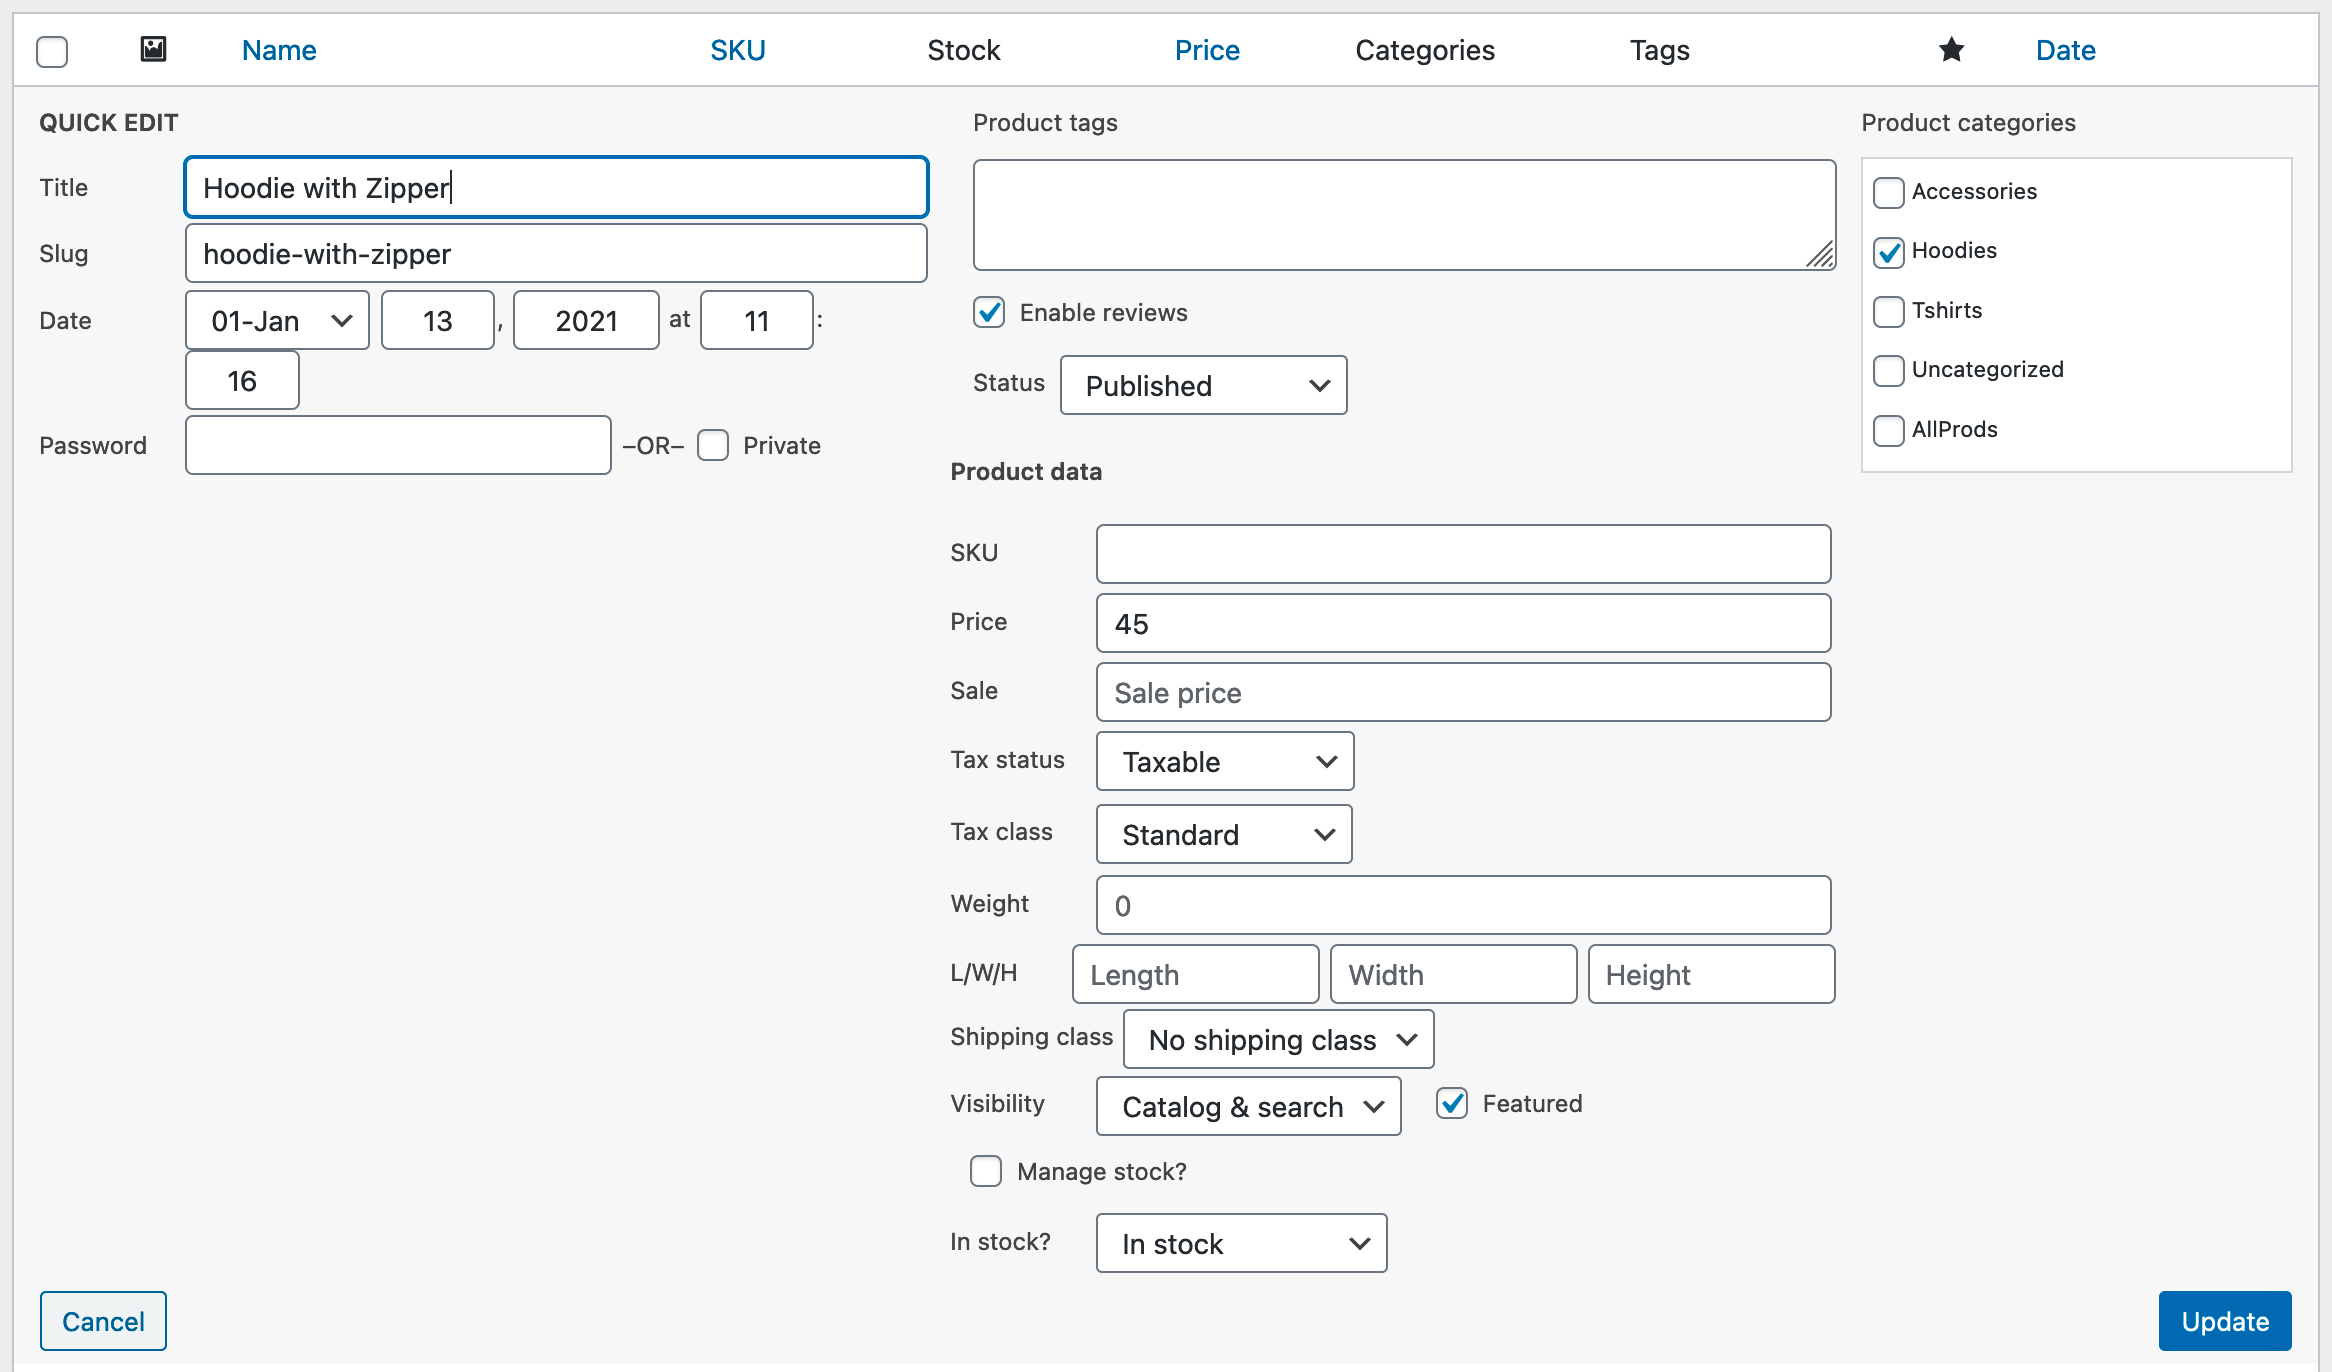The width and height of the screenshot is (2332, 1372).
Task: Uncheck the Hoodies category
Action: pos(1888,253)
